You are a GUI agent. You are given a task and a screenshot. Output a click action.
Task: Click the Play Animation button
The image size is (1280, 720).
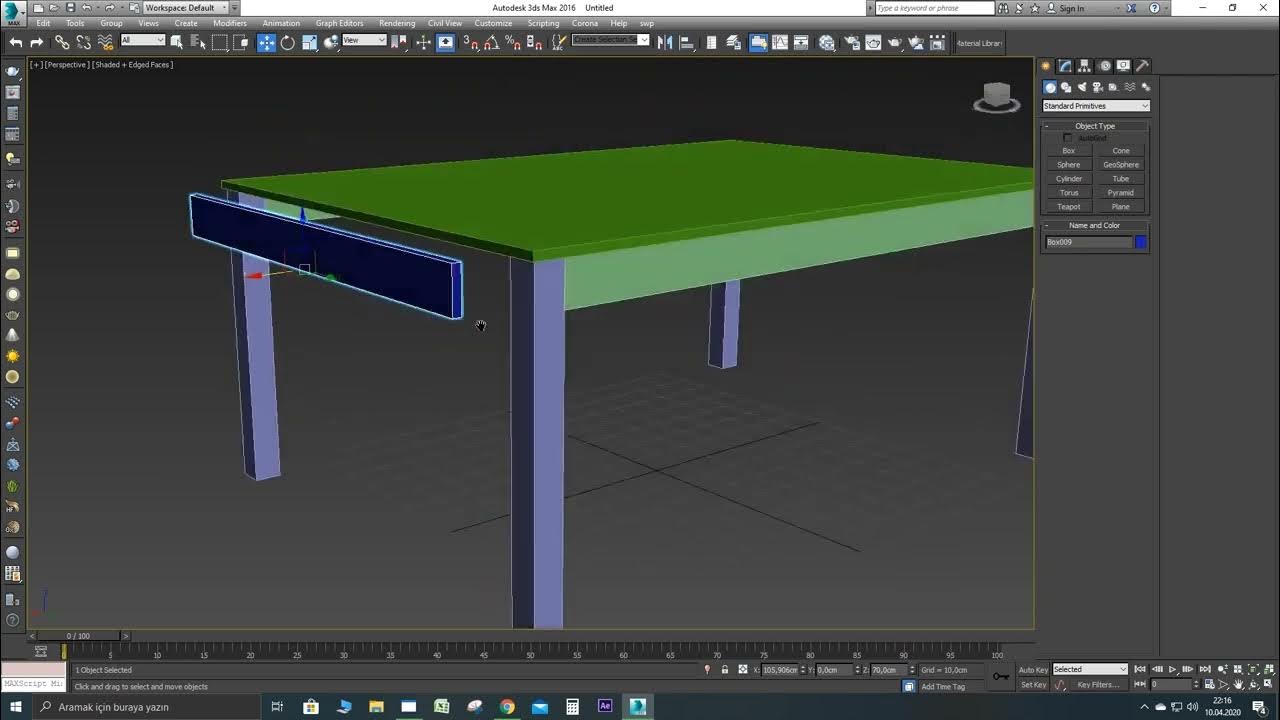pyautogui.click(x=1173, y=669)
